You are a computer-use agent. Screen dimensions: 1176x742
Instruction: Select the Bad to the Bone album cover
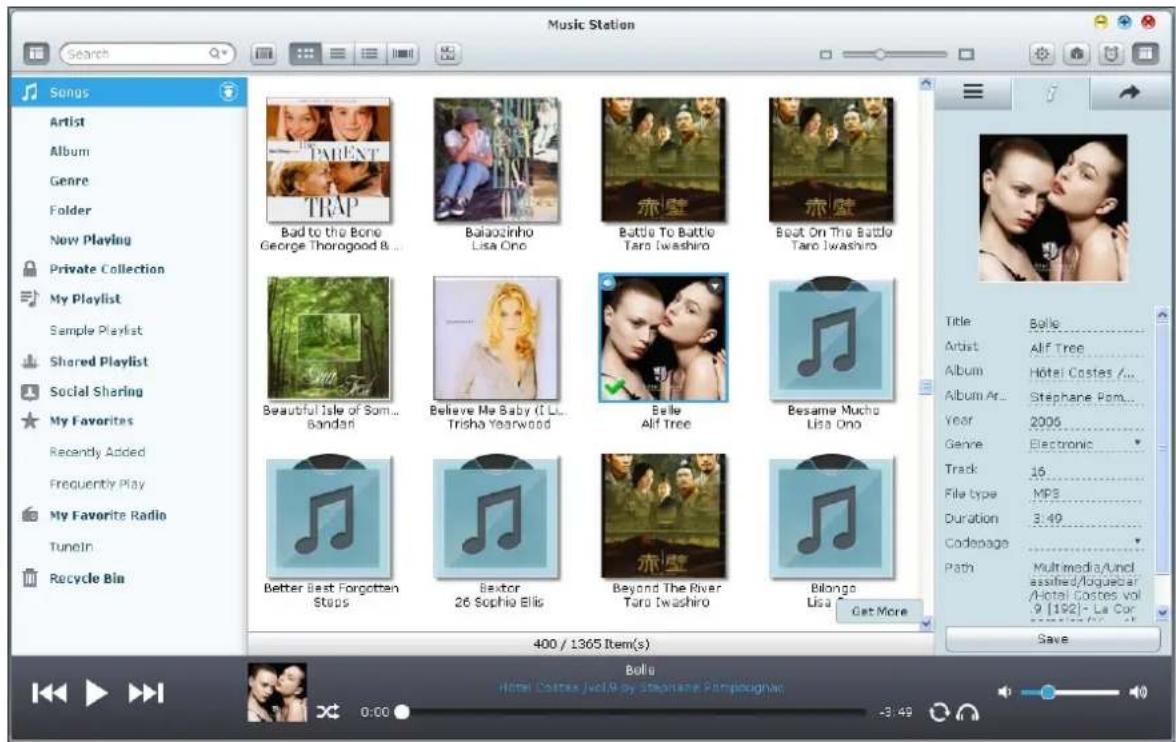tap(328, 160)
